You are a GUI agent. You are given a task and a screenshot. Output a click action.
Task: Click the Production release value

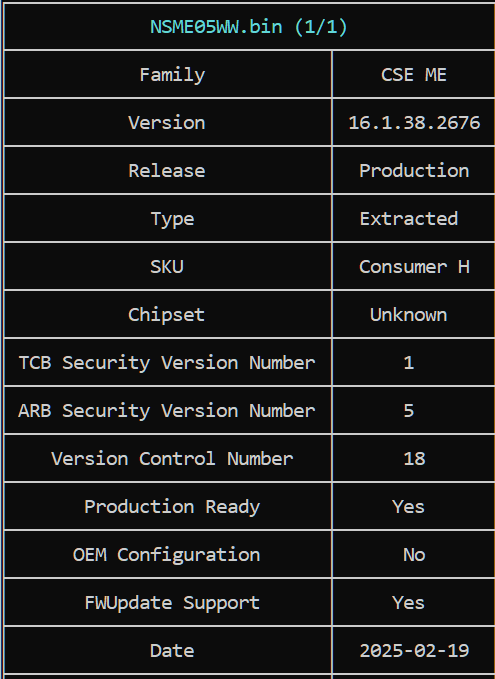pos(414,171)
